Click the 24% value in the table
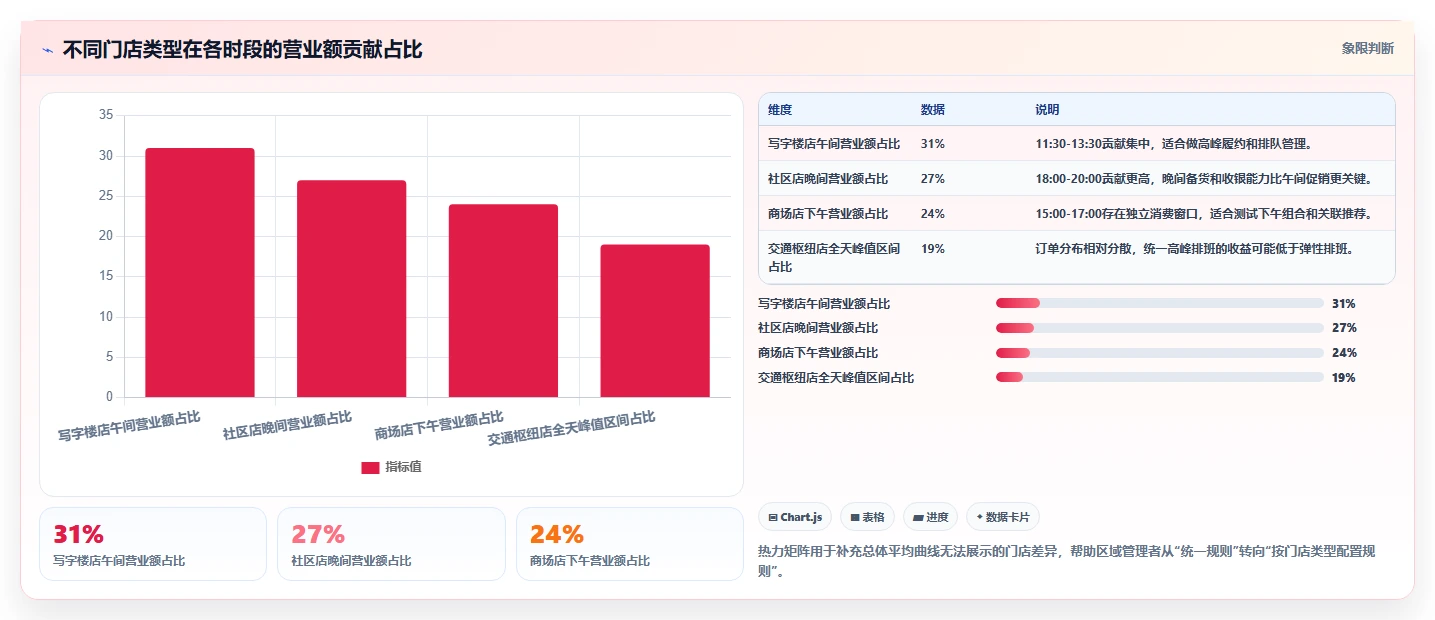Viewport: 1435px width, 620px height. [x=932, y=214]
